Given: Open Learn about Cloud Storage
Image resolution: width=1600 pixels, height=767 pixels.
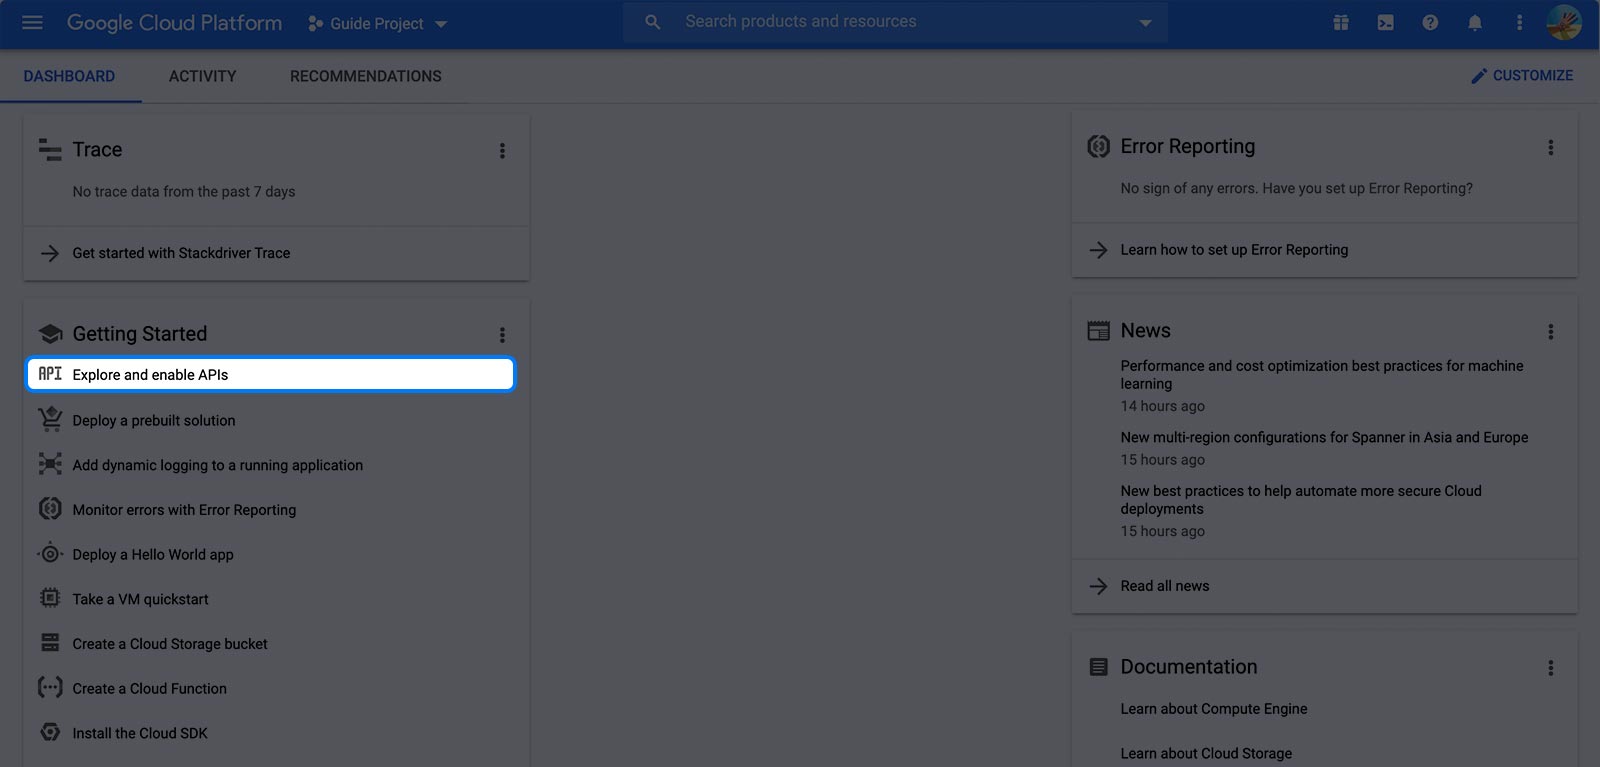Looking at the screenshot, I should point(1206,753).
